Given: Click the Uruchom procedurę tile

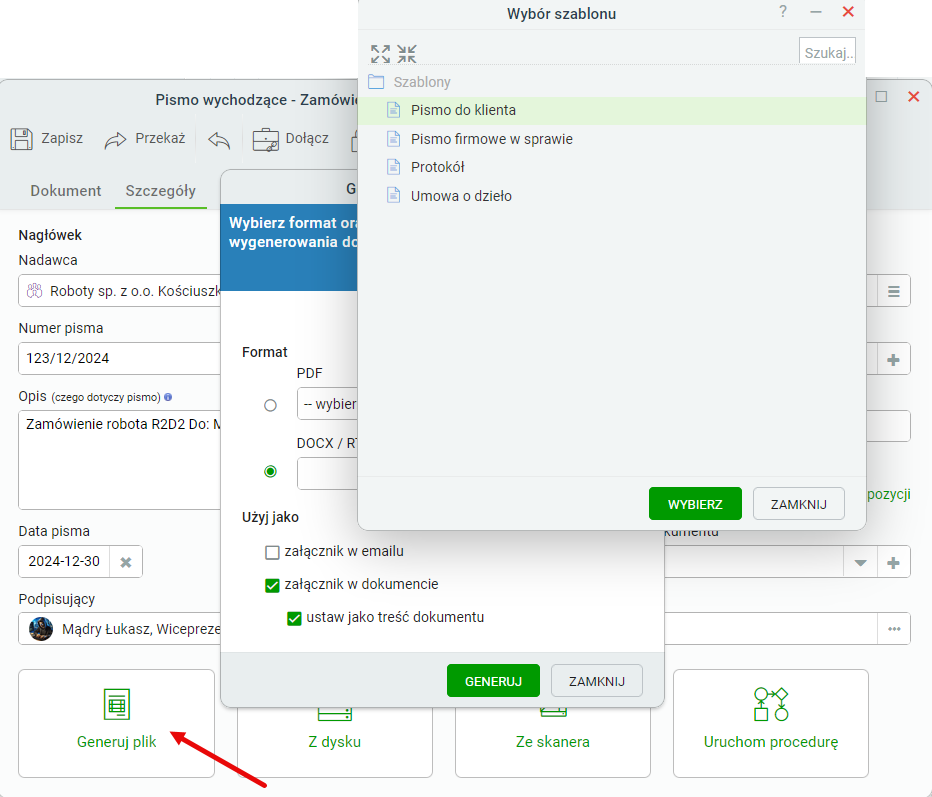Looking at the screenshot, I should coord(771,723).
